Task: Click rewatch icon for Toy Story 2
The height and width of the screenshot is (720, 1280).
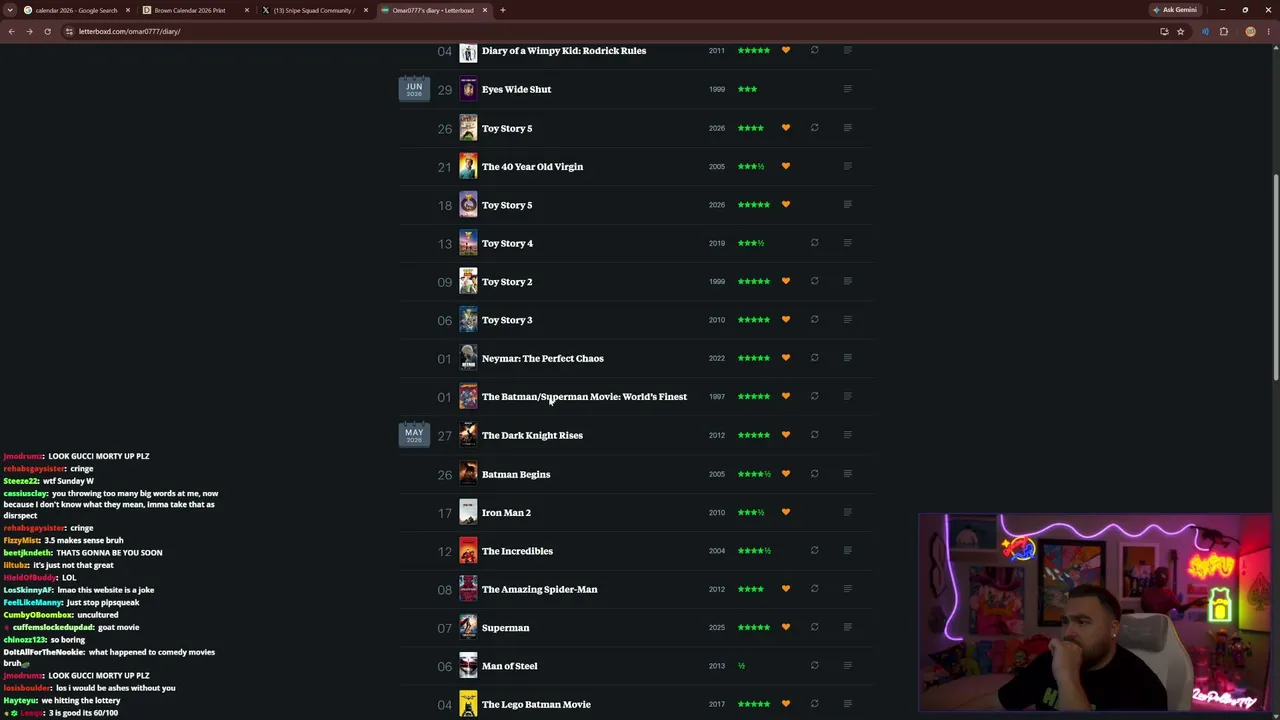Action: pyautogui.click(x=814, y=281)
